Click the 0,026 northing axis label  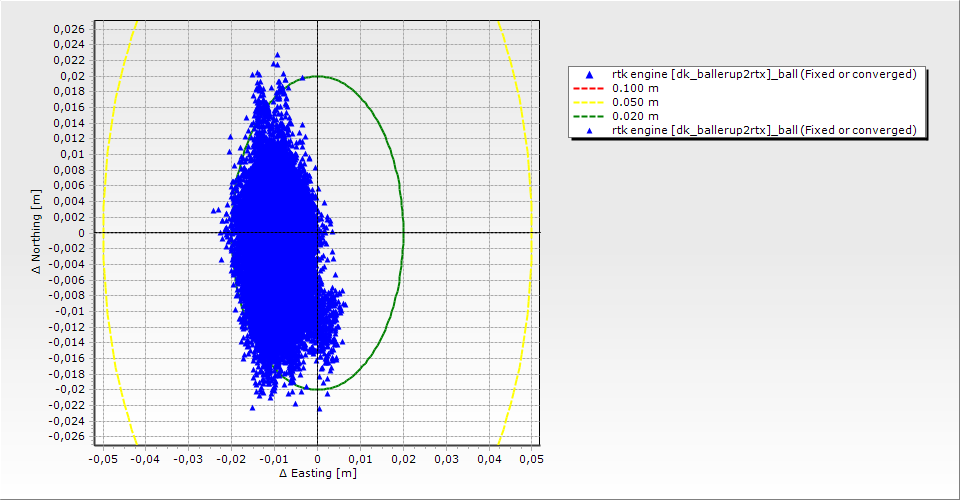click(x=69, y=29)
